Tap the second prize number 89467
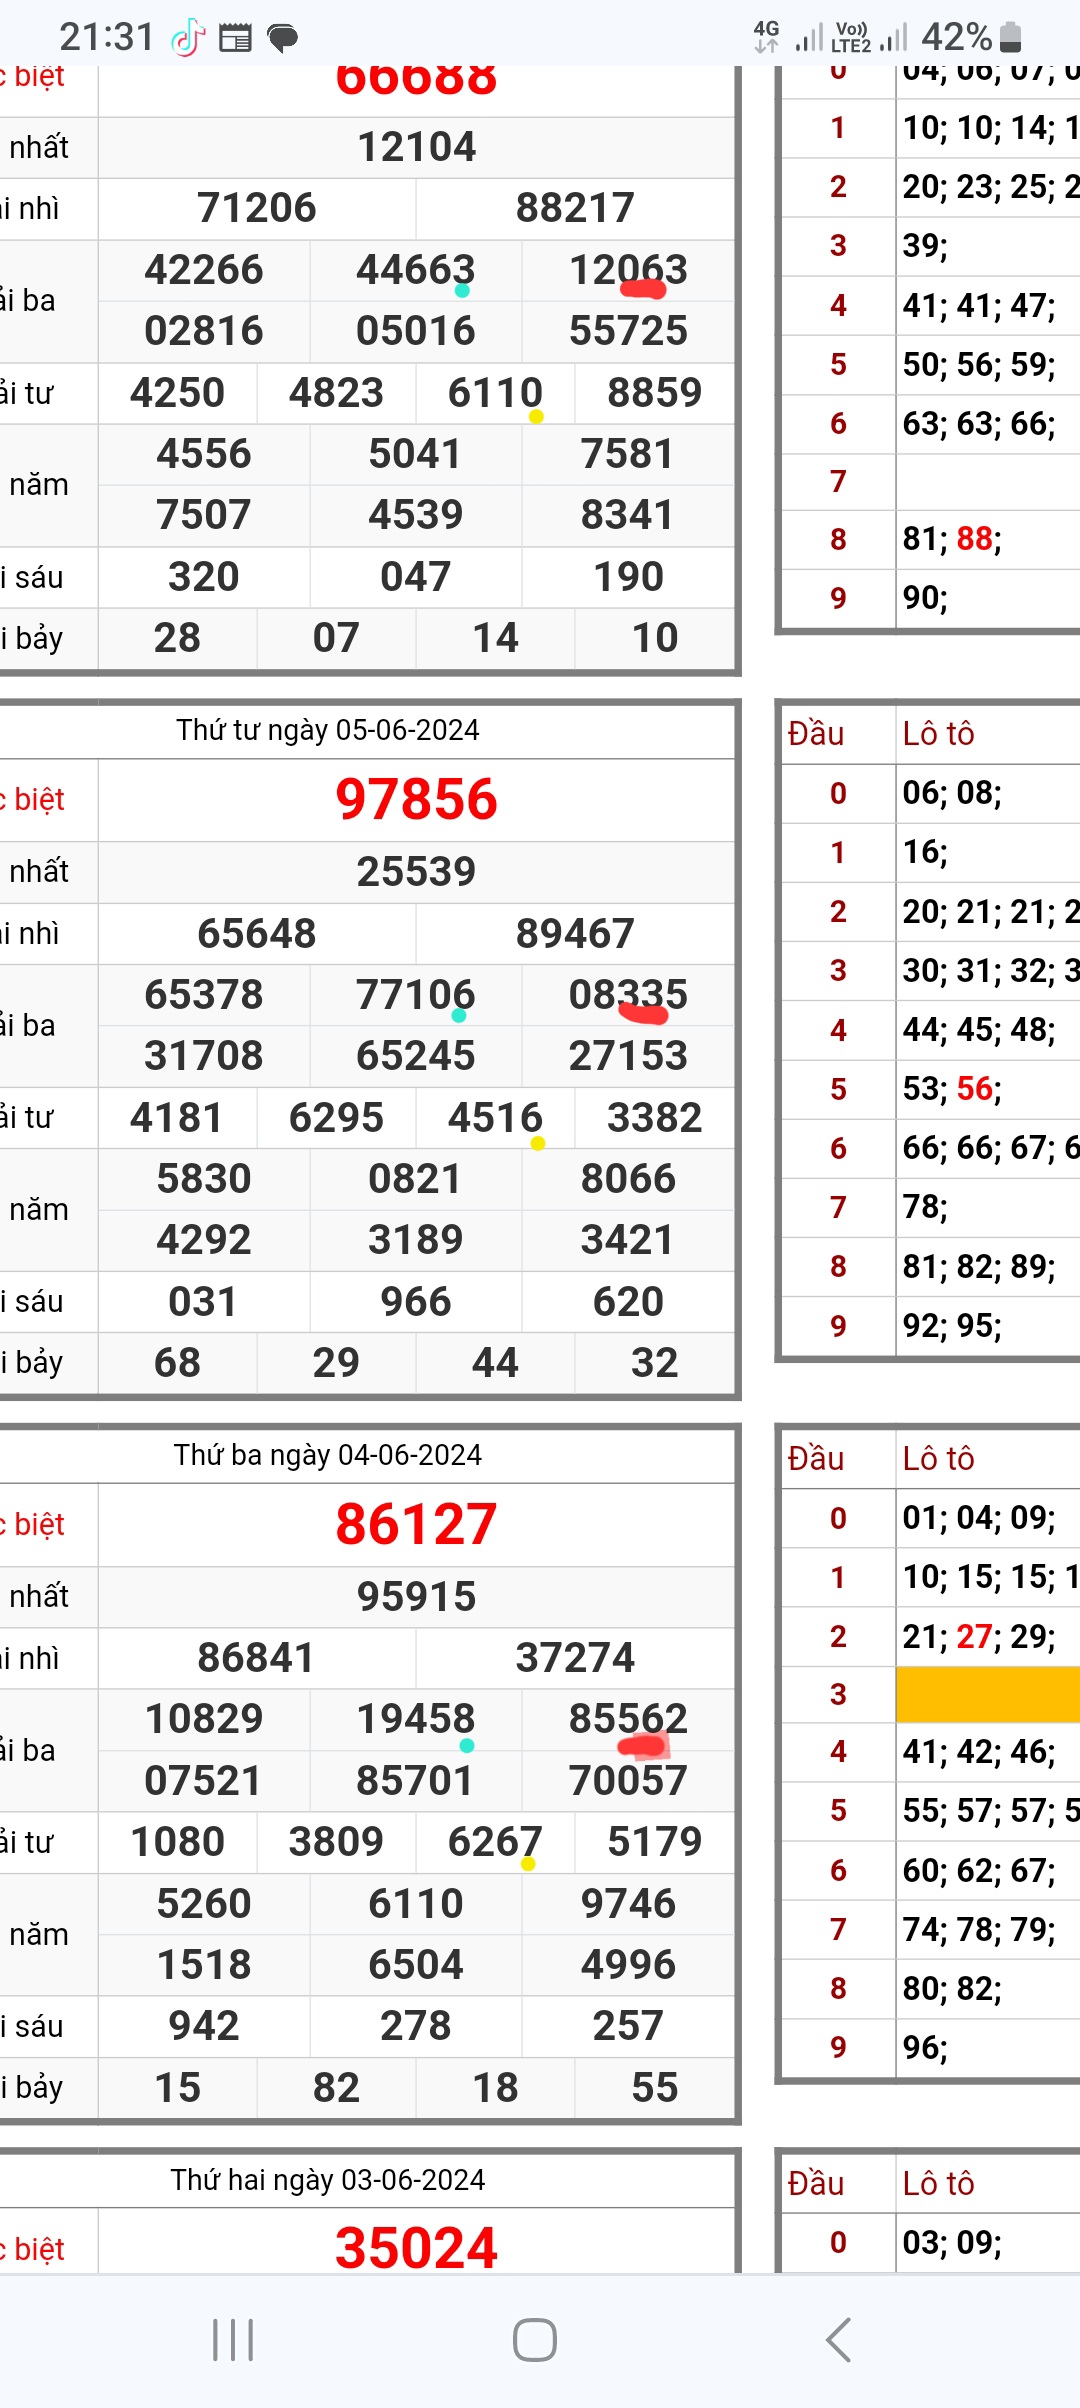The image size is (1080, 2408). [575, 934]
